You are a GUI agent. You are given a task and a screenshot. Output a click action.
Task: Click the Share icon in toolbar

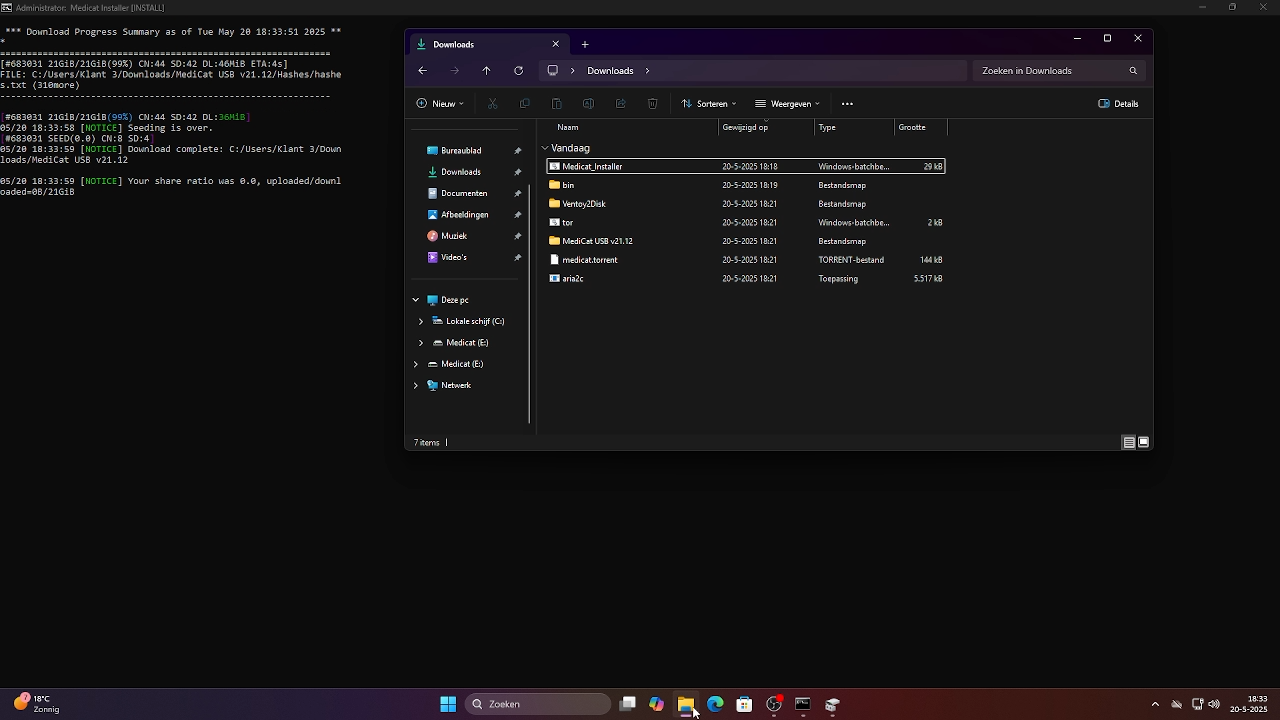[620, 104]
